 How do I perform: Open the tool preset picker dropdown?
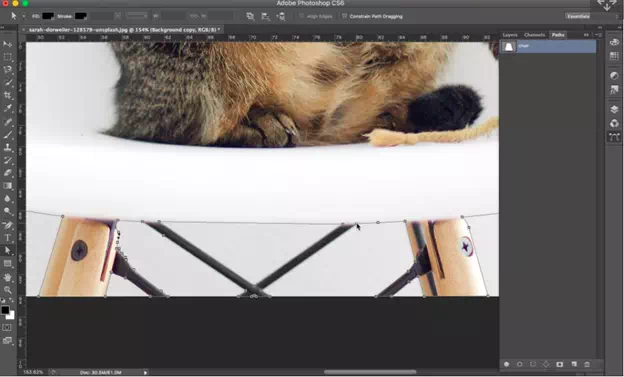23,16
